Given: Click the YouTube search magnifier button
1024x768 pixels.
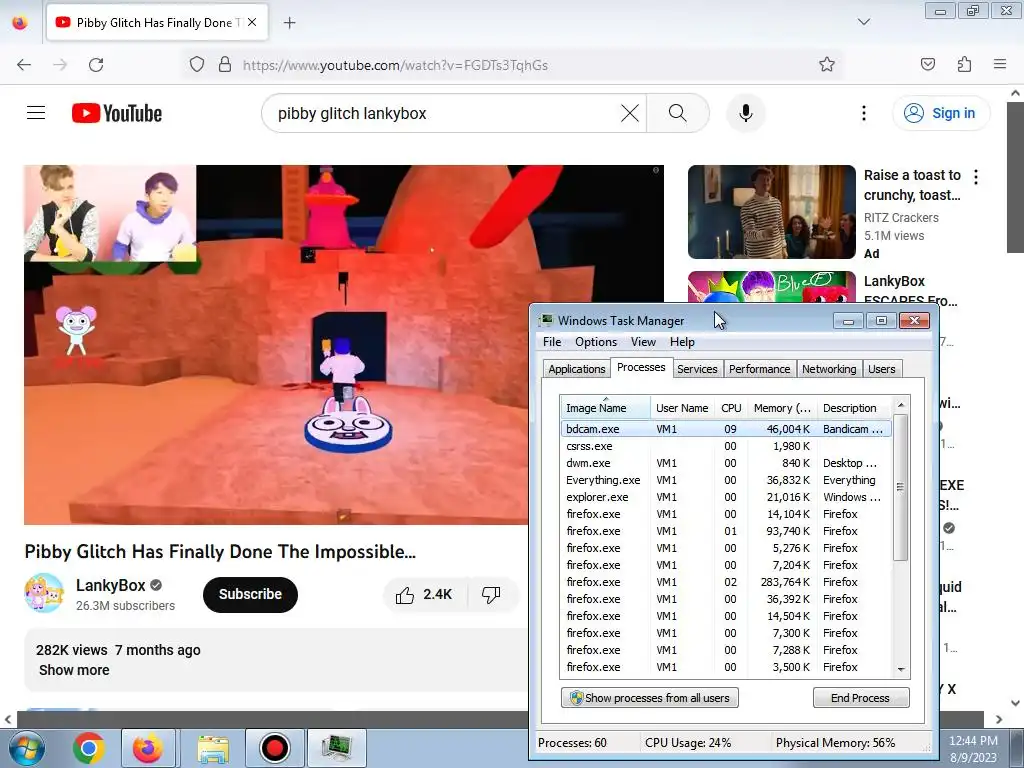Looking at the screenshot, I should coord(678,113).
